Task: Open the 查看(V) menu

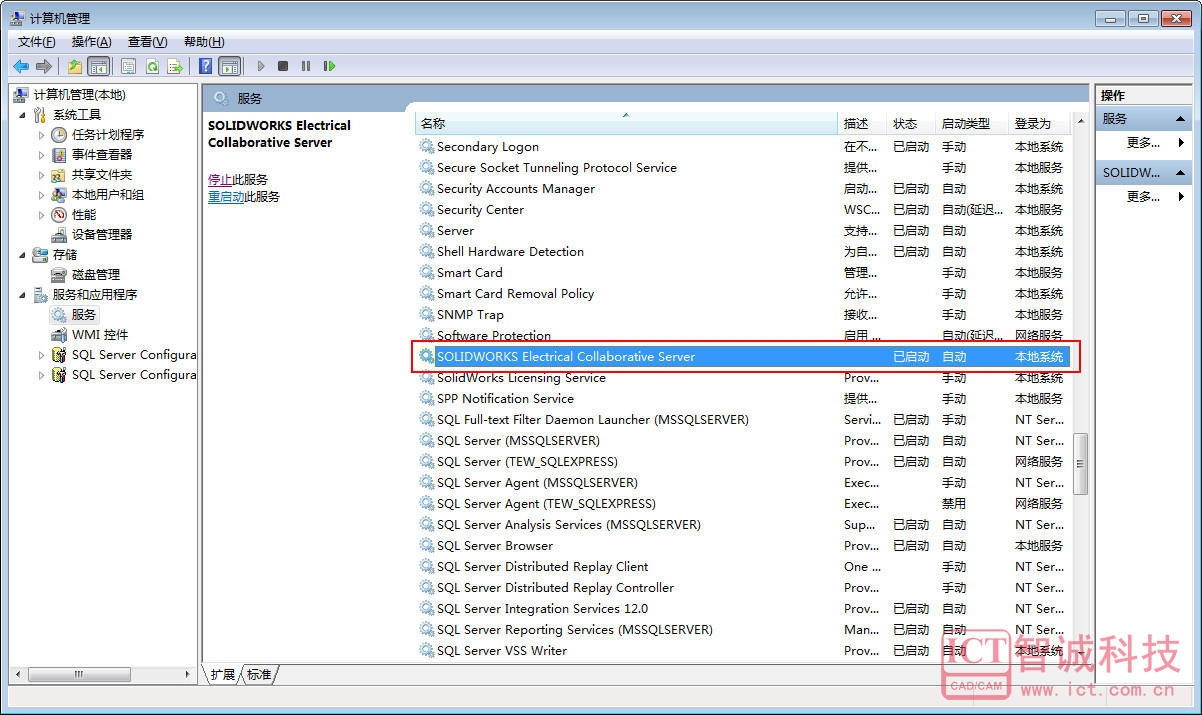Action: click(x=147, y=41)
